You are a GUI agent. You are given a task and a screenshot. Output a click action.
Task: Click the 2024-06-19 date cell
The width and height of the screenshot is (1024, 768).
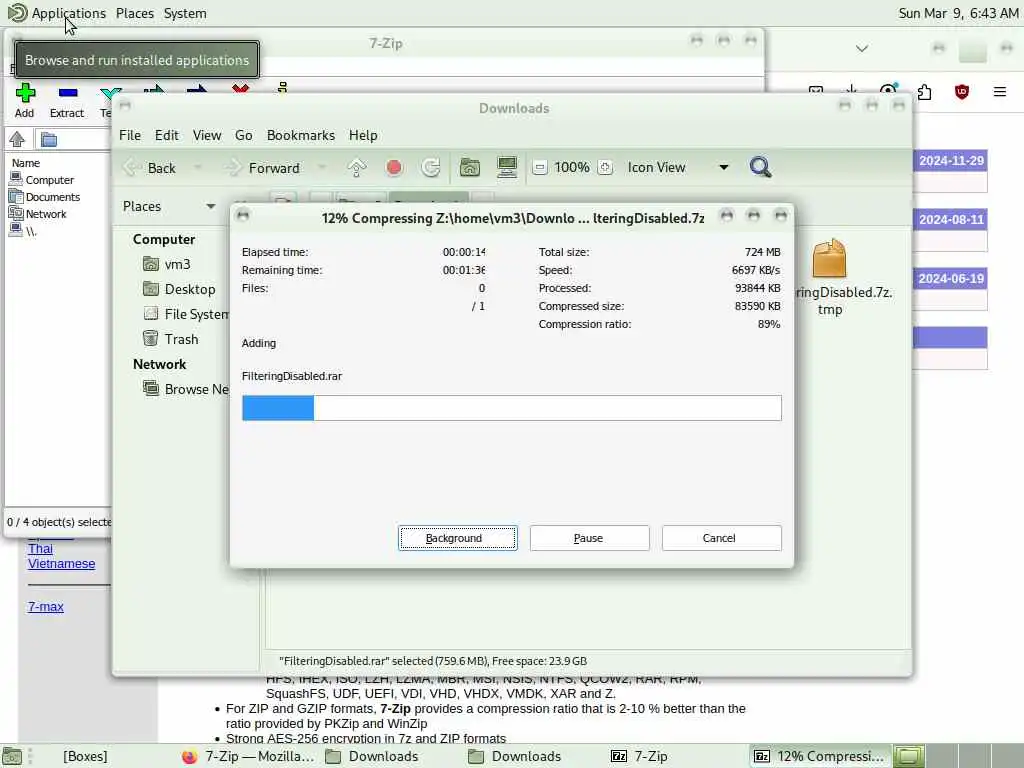pyautogui.click(x=951, y=278)
